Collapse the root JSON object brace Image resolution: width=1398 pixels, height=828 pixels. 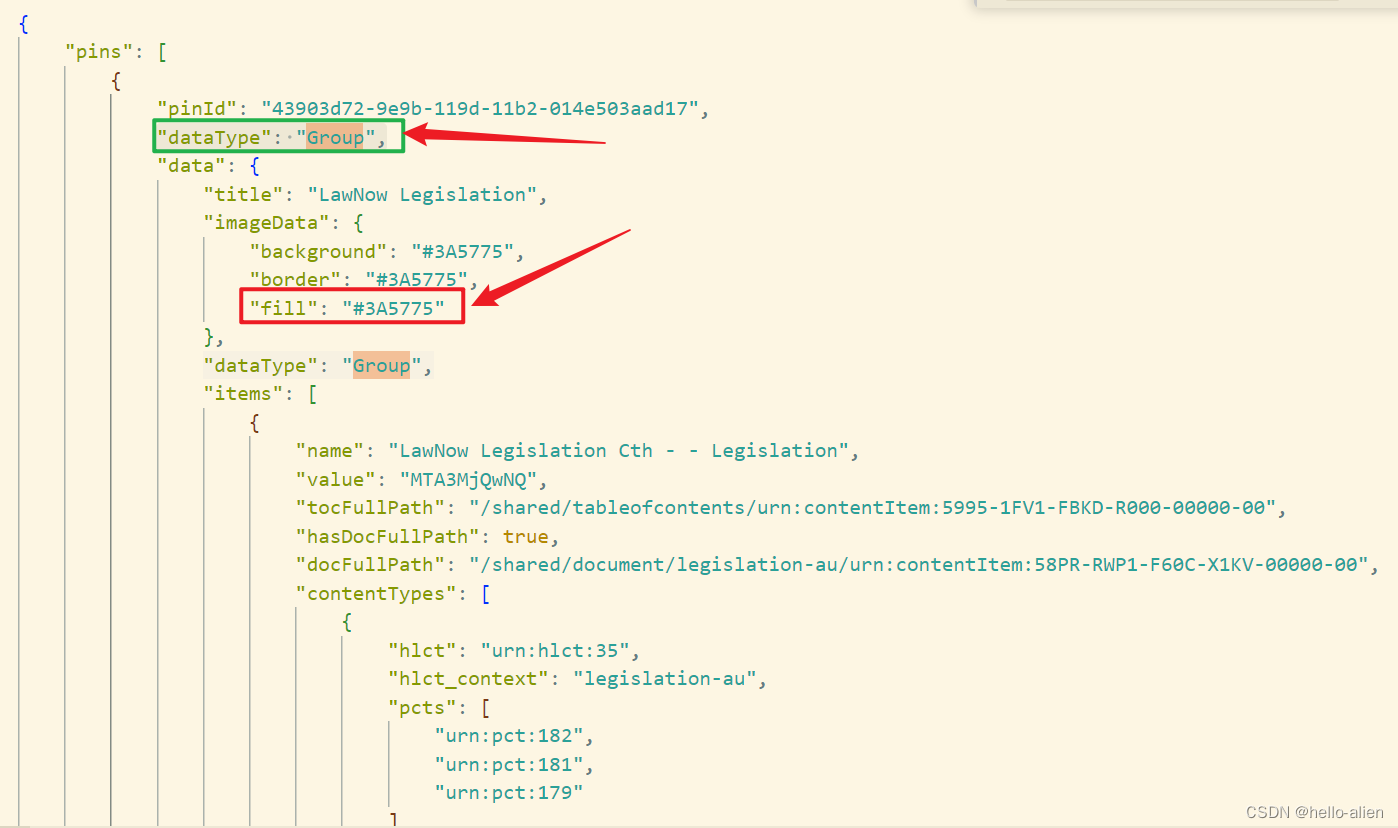21,24
